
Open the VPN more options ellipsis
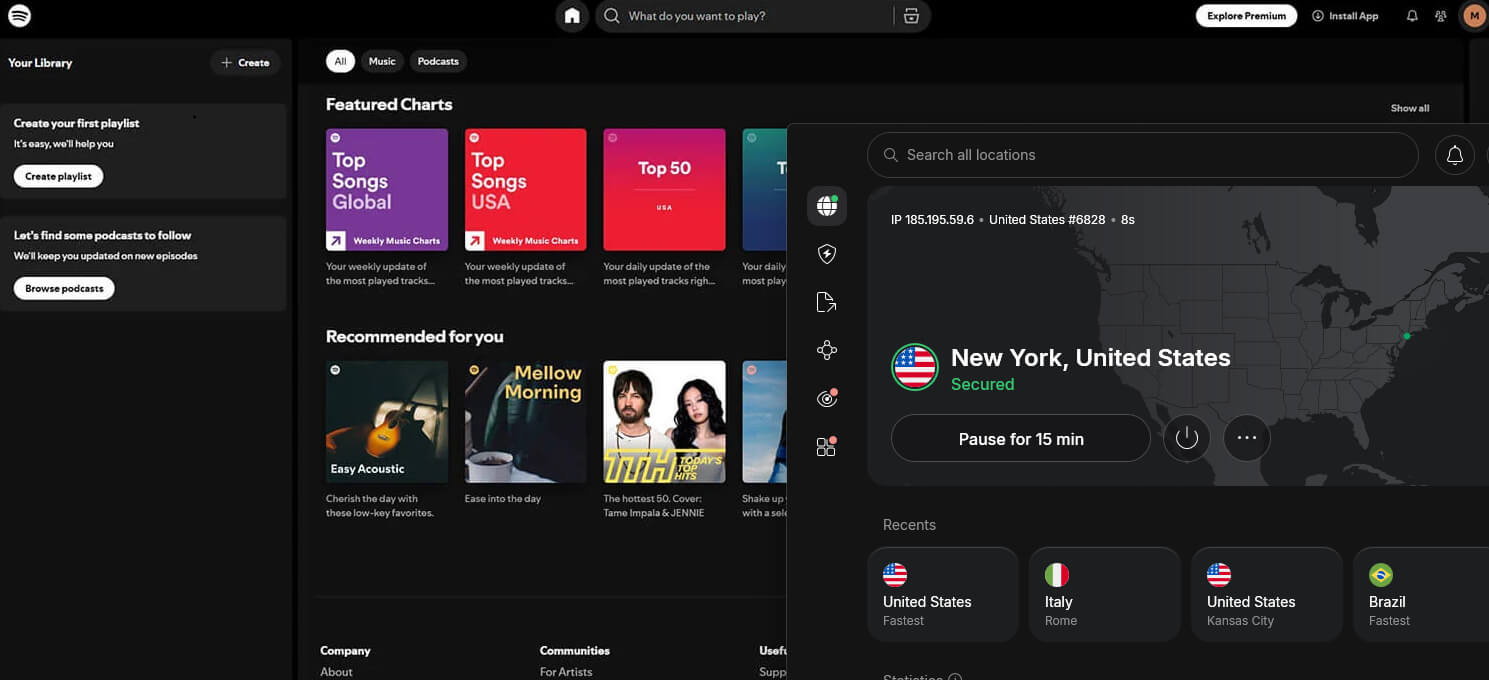click(x=1247, y=438)
